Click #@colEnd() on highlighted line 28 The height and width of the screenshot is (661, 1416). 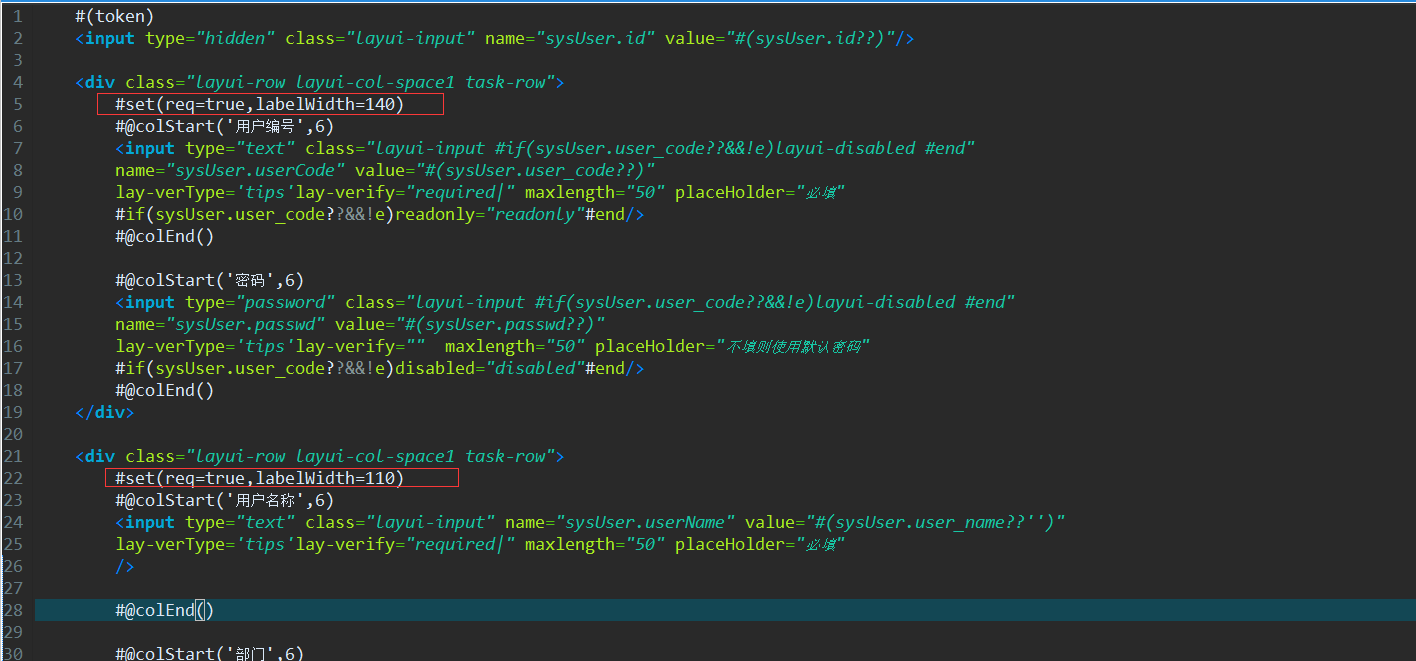(165, 610)
